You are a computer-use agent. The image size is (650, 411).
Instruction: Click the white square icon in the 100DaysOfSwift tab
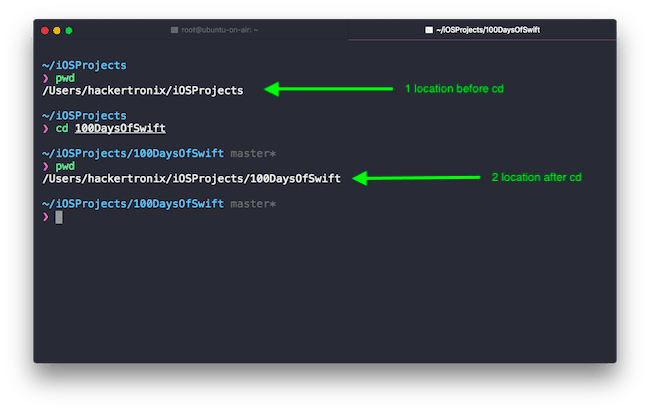[x=429, y=31]
